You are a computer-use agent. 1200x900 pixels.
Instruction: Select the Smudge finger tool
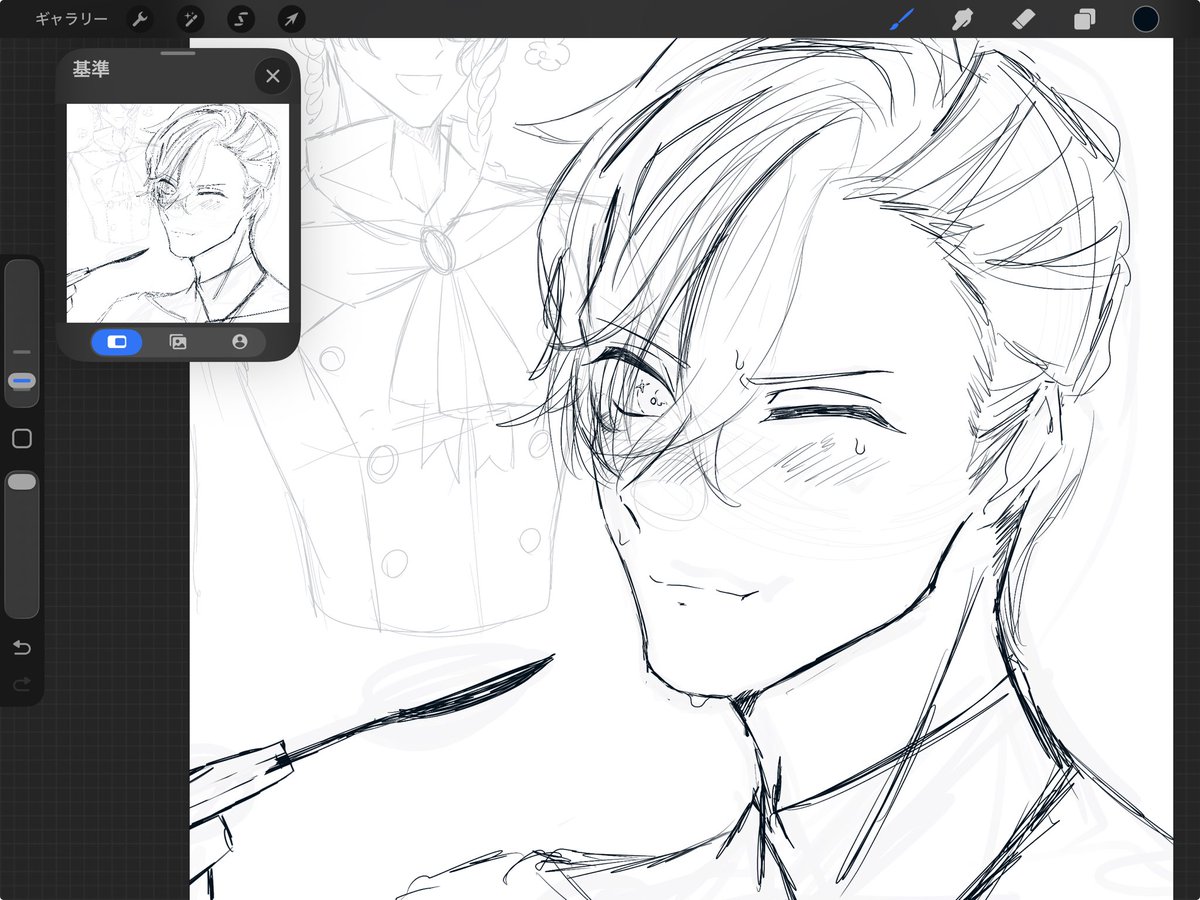(963, 19)
